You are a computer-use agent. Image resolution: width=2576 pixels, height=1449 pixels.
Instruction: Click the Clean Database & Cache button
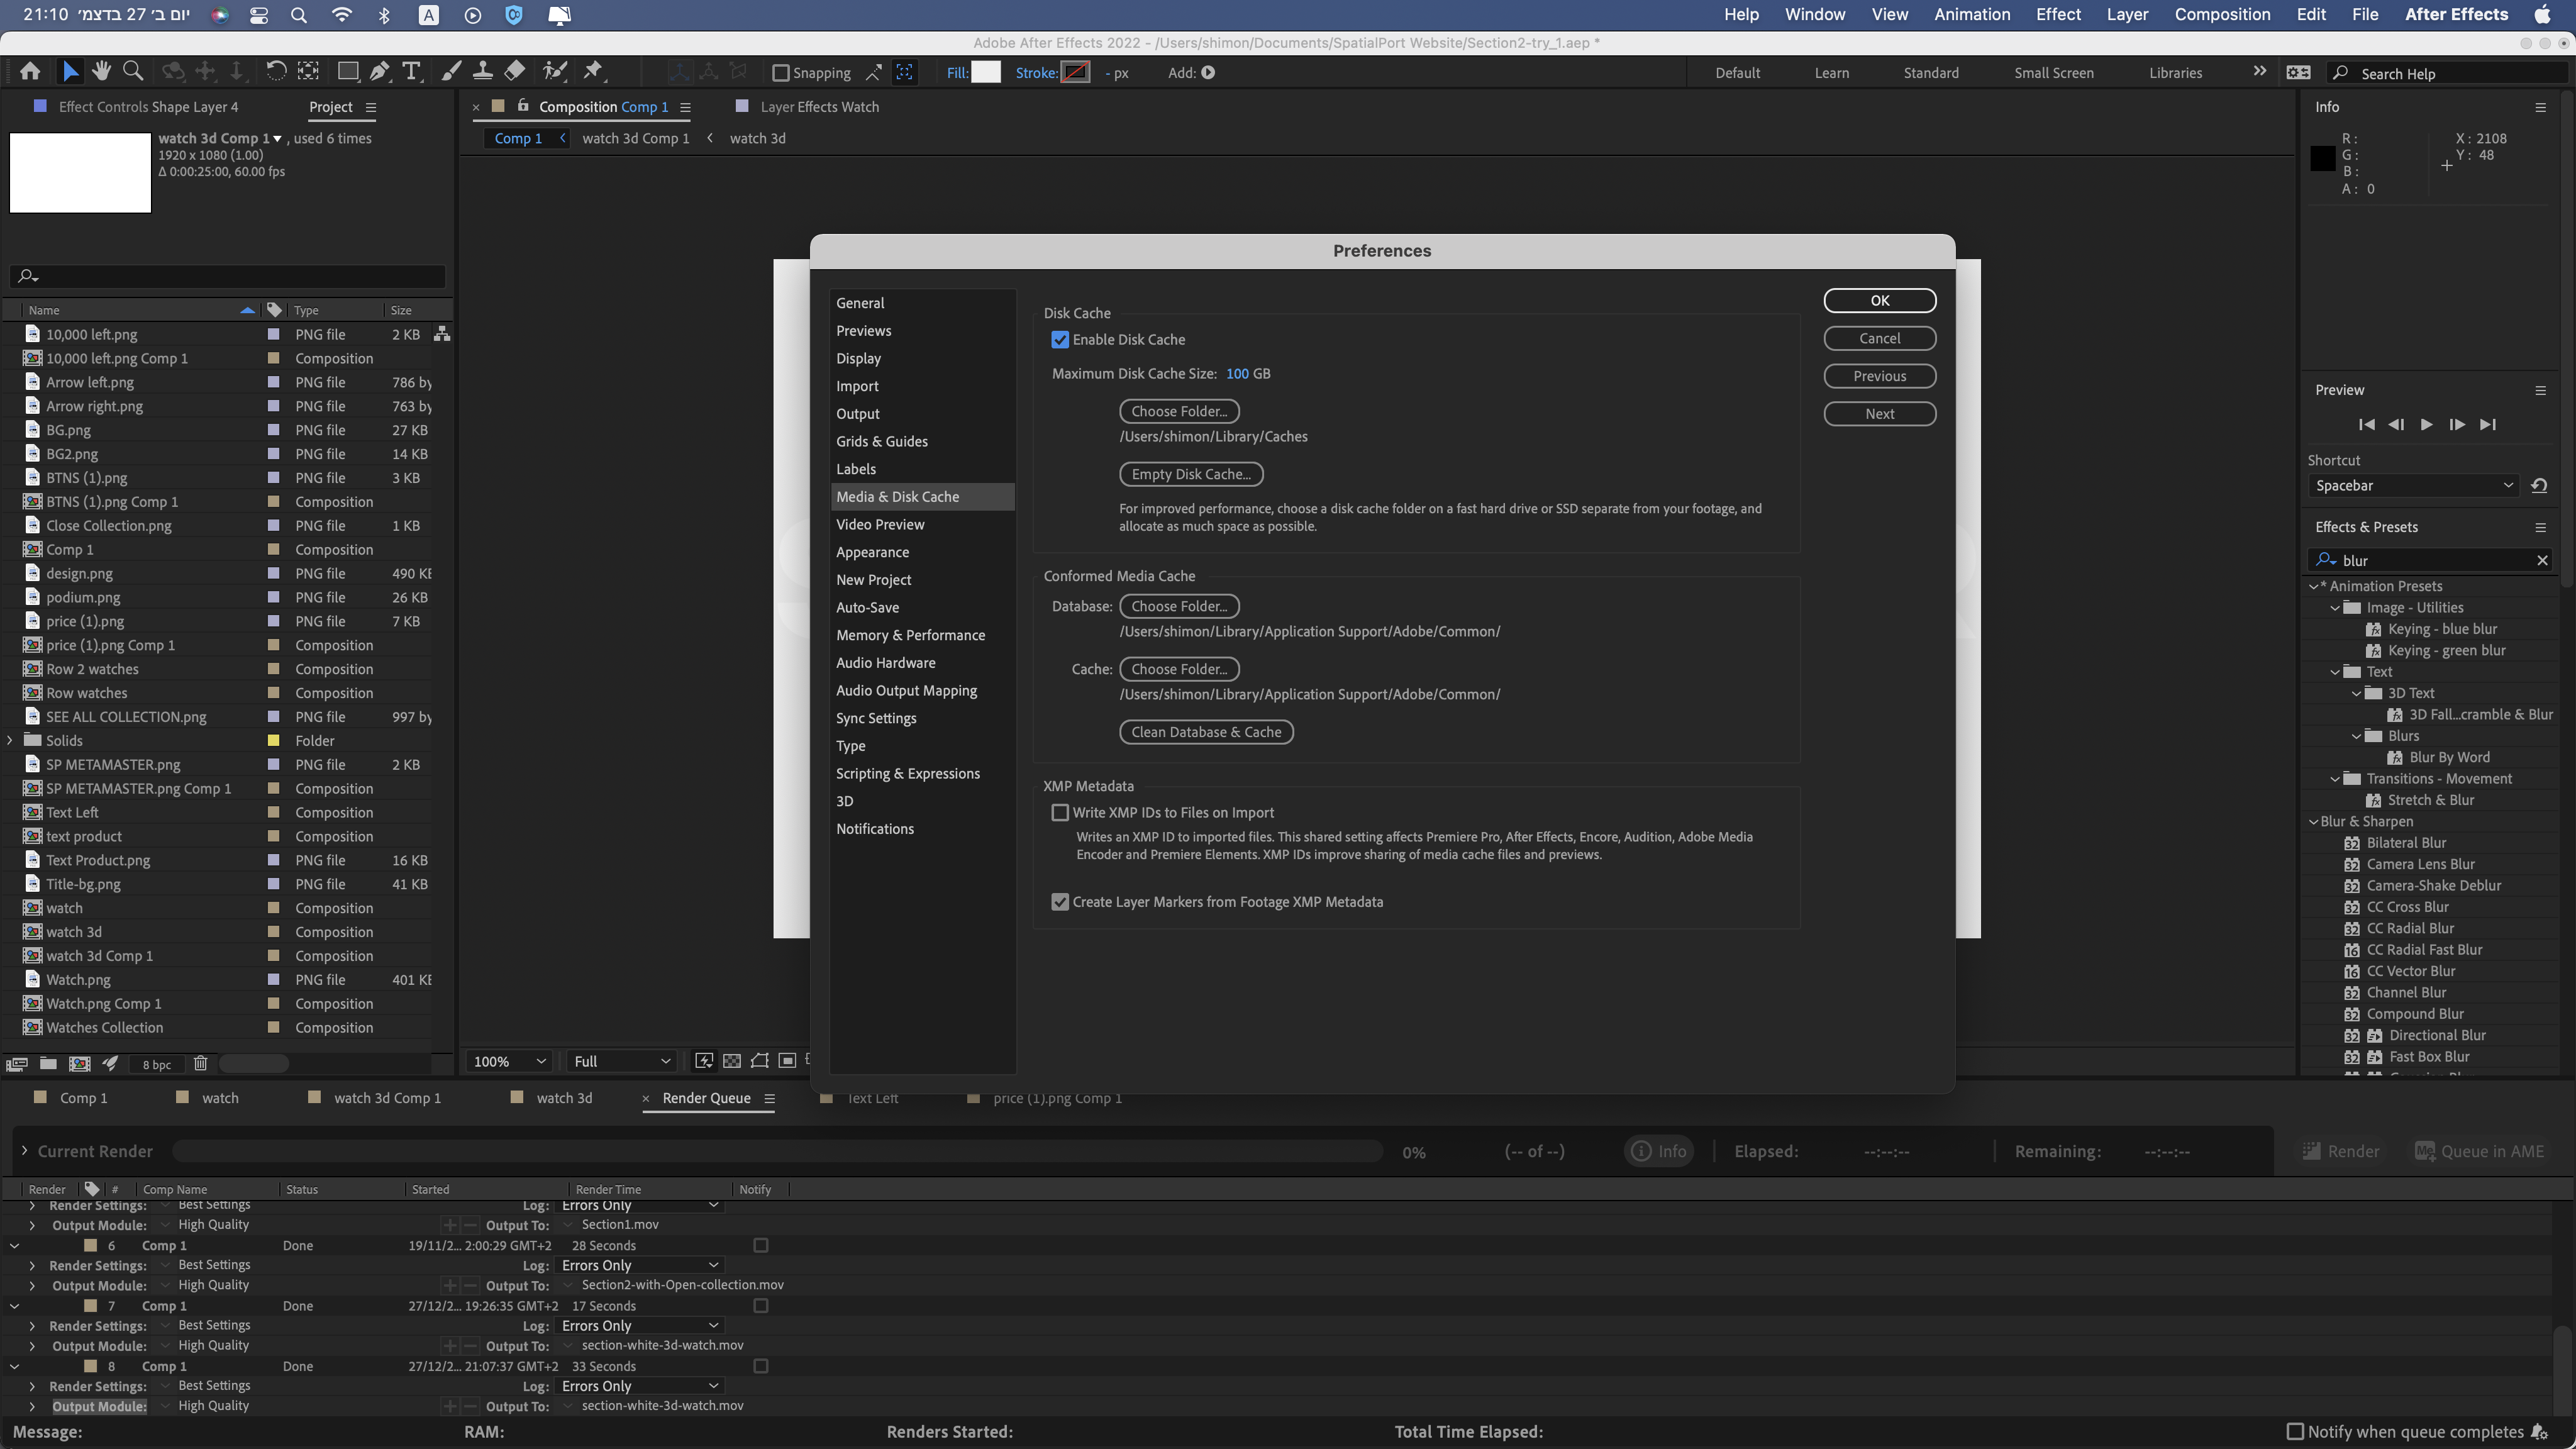click(x=1206, y=731)
